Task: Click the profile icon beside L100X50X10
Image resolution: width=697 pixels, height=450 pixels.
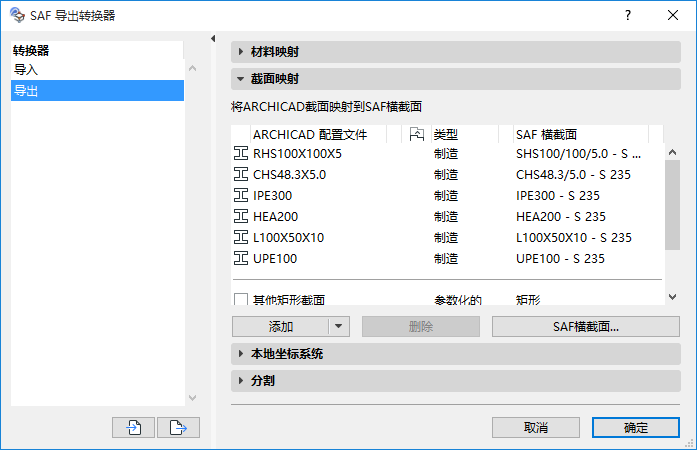Action: pyautogui.click(x=241, y=237)
